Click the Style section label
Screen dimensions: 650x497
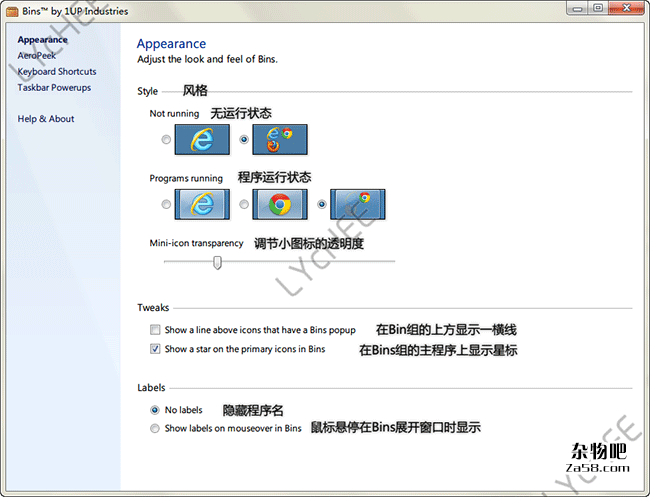click(148, 91)
